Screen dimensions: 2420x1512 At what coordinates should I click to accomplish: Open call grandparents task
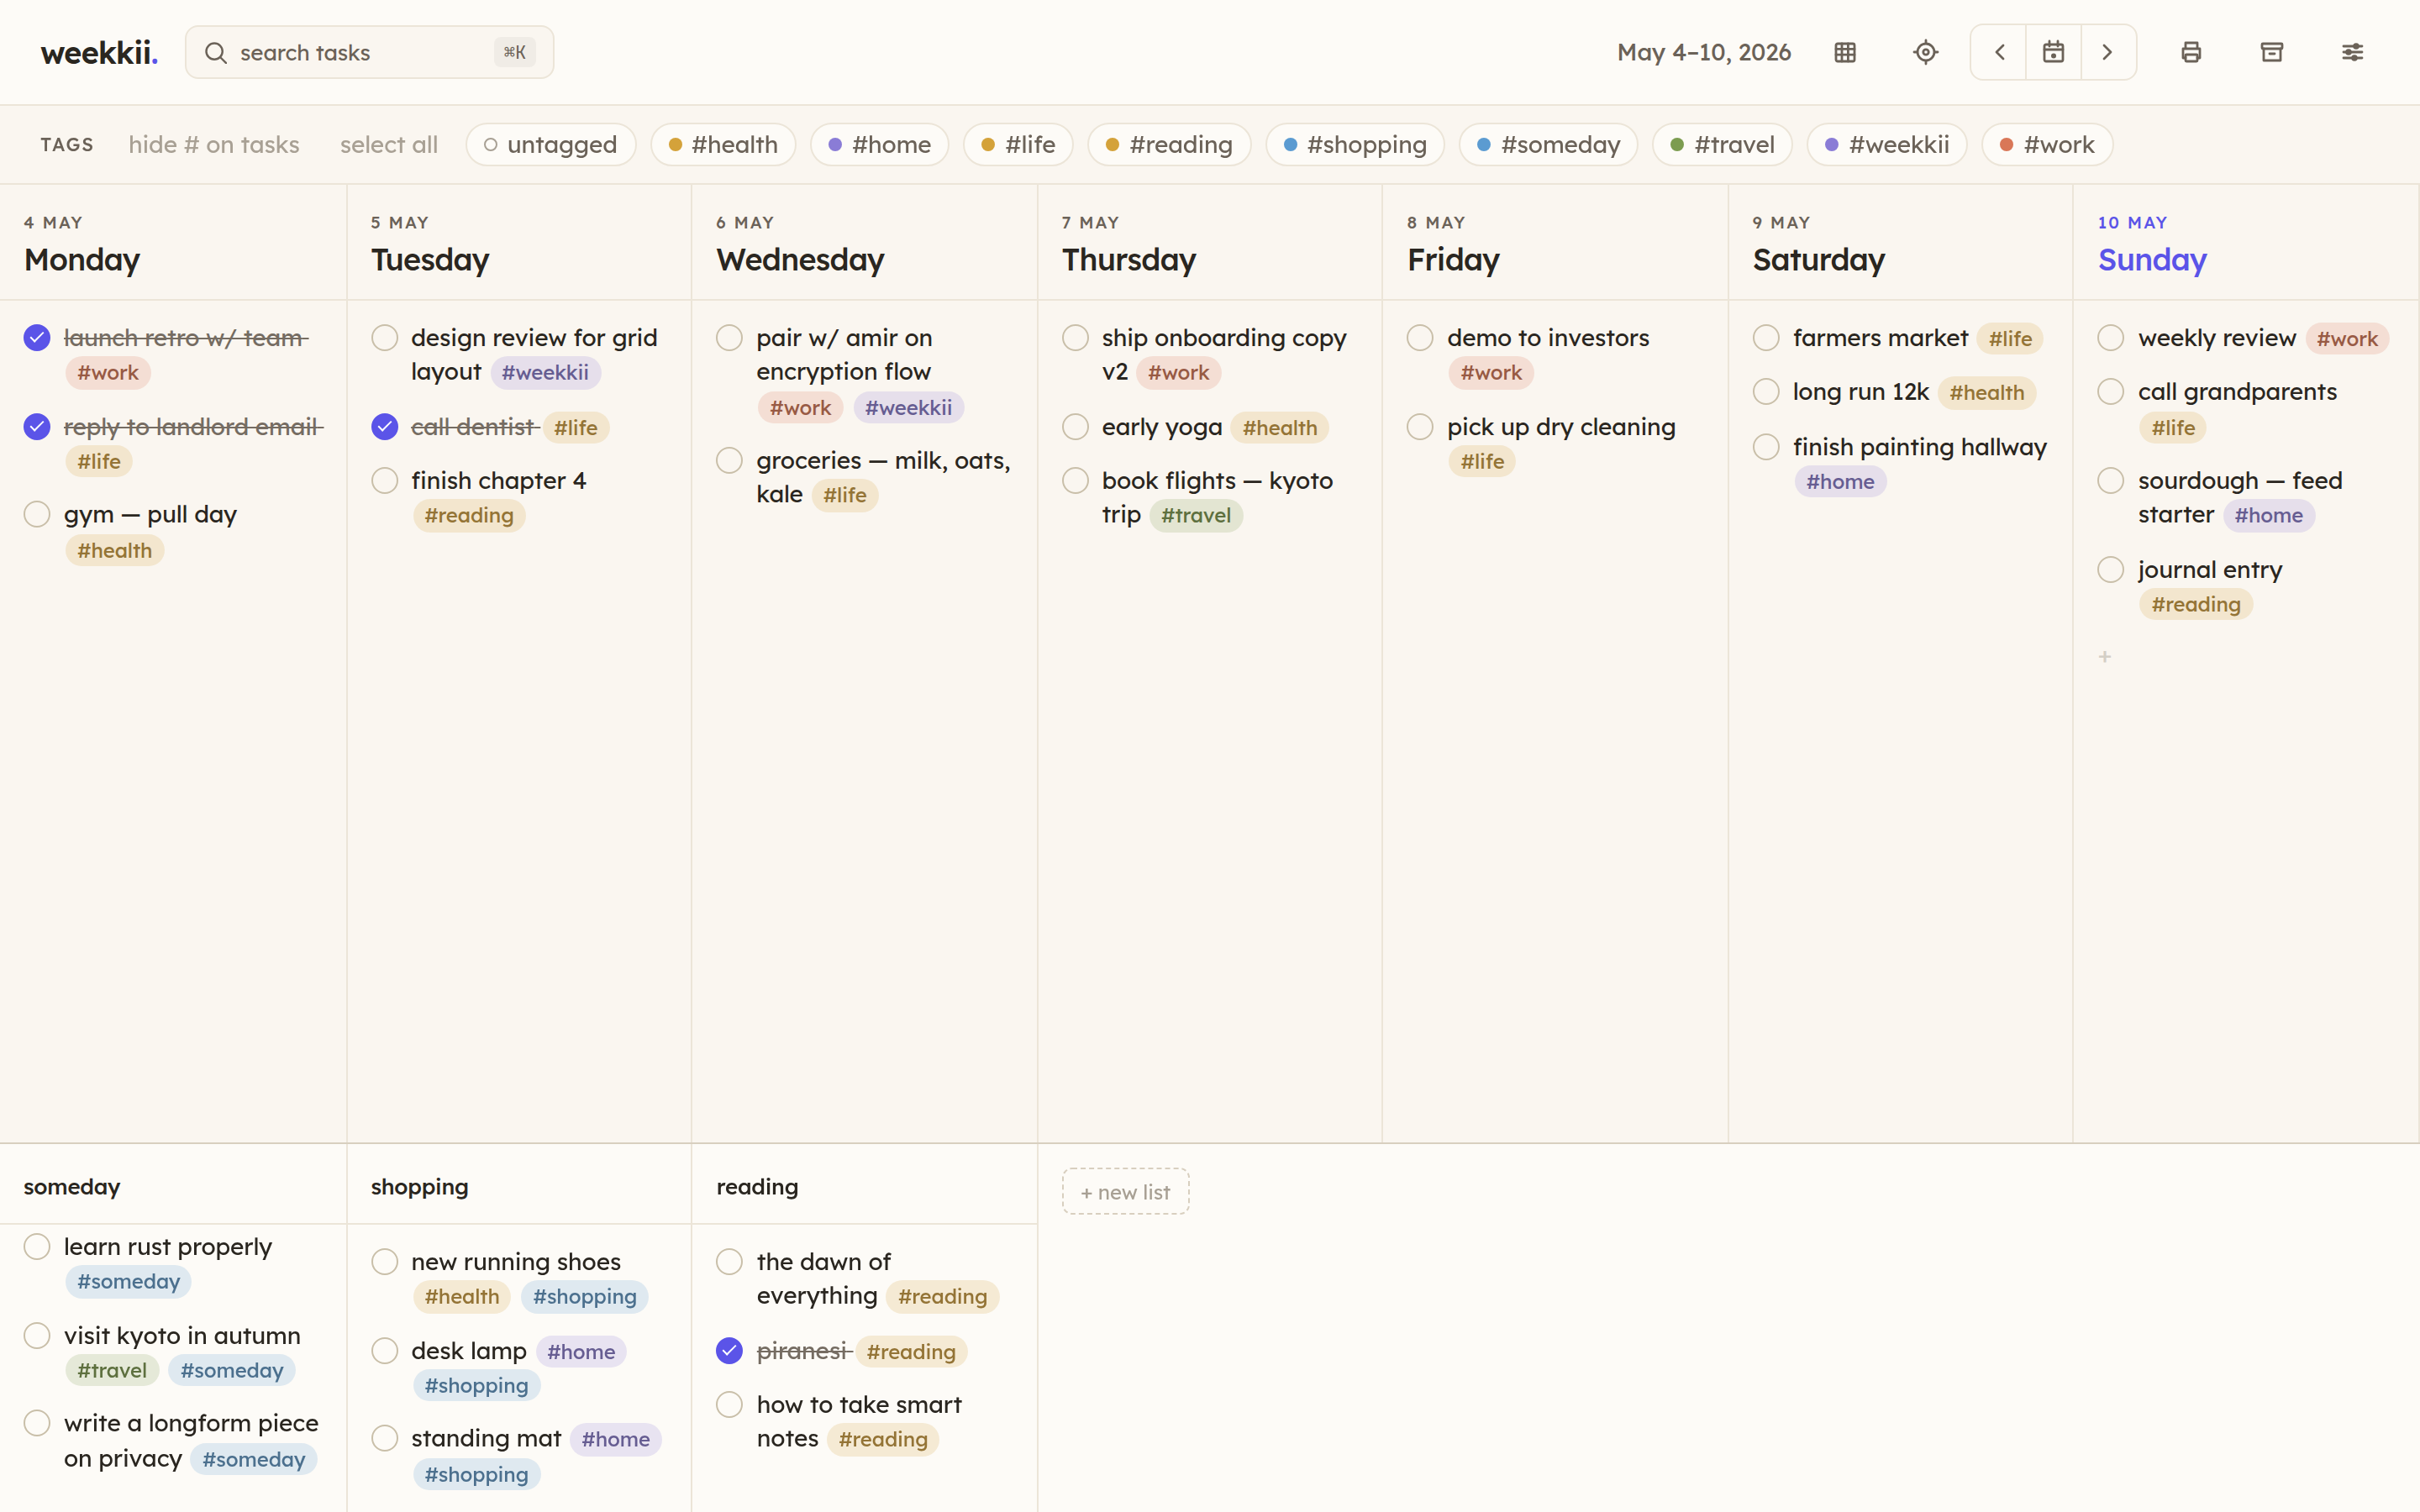tap(2237, 392)
